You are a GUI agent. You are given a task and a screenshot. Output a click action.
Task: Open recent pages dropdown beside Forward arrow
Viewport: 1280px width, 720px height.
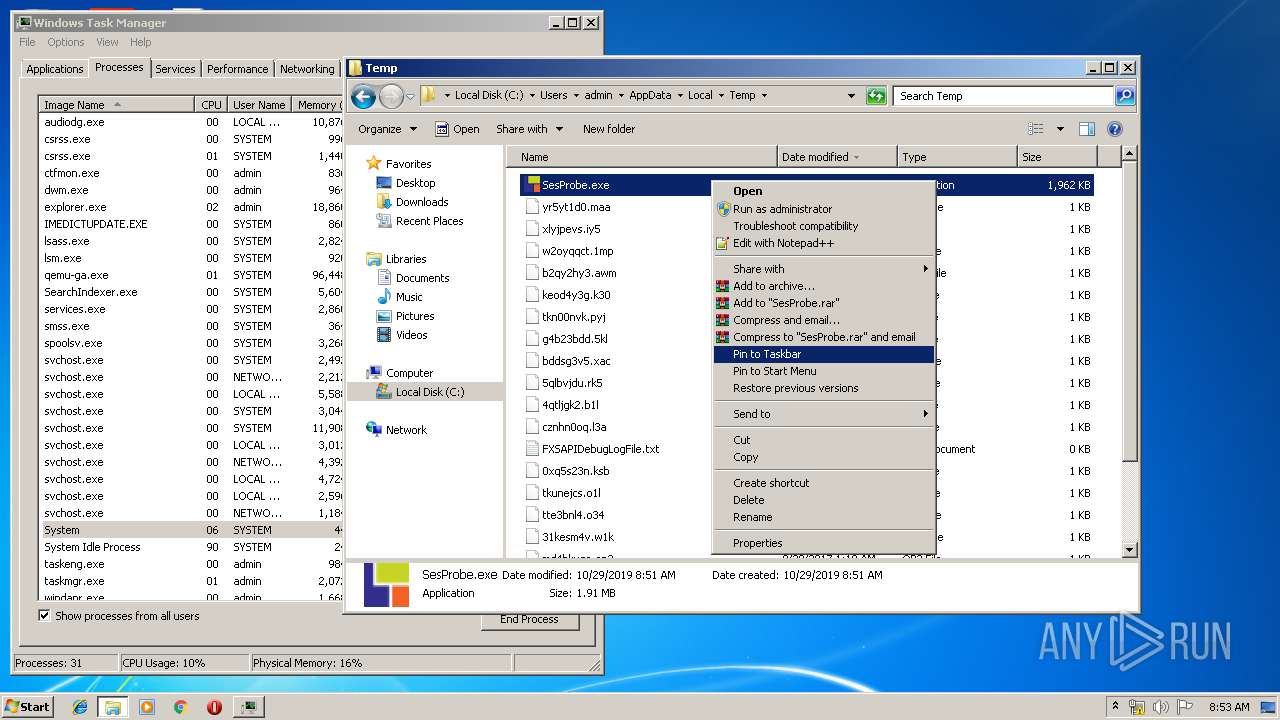pyautogui.click(x=410, y=97)
